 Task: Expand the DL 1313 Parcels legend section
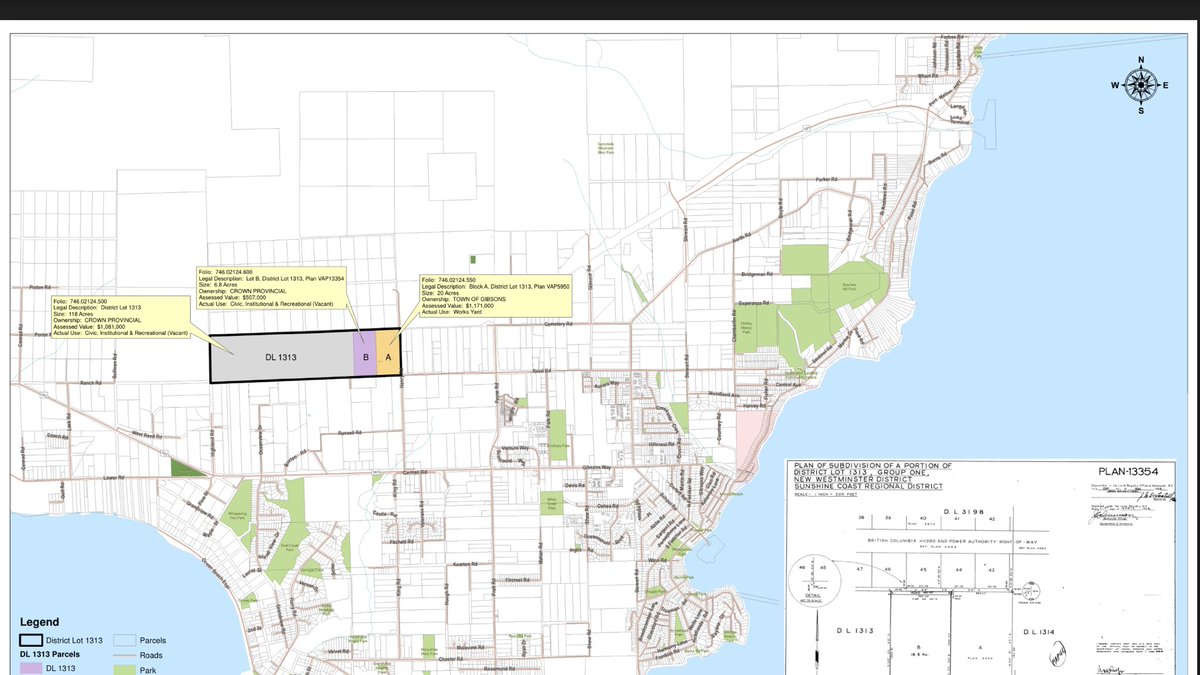click(50, 654)
